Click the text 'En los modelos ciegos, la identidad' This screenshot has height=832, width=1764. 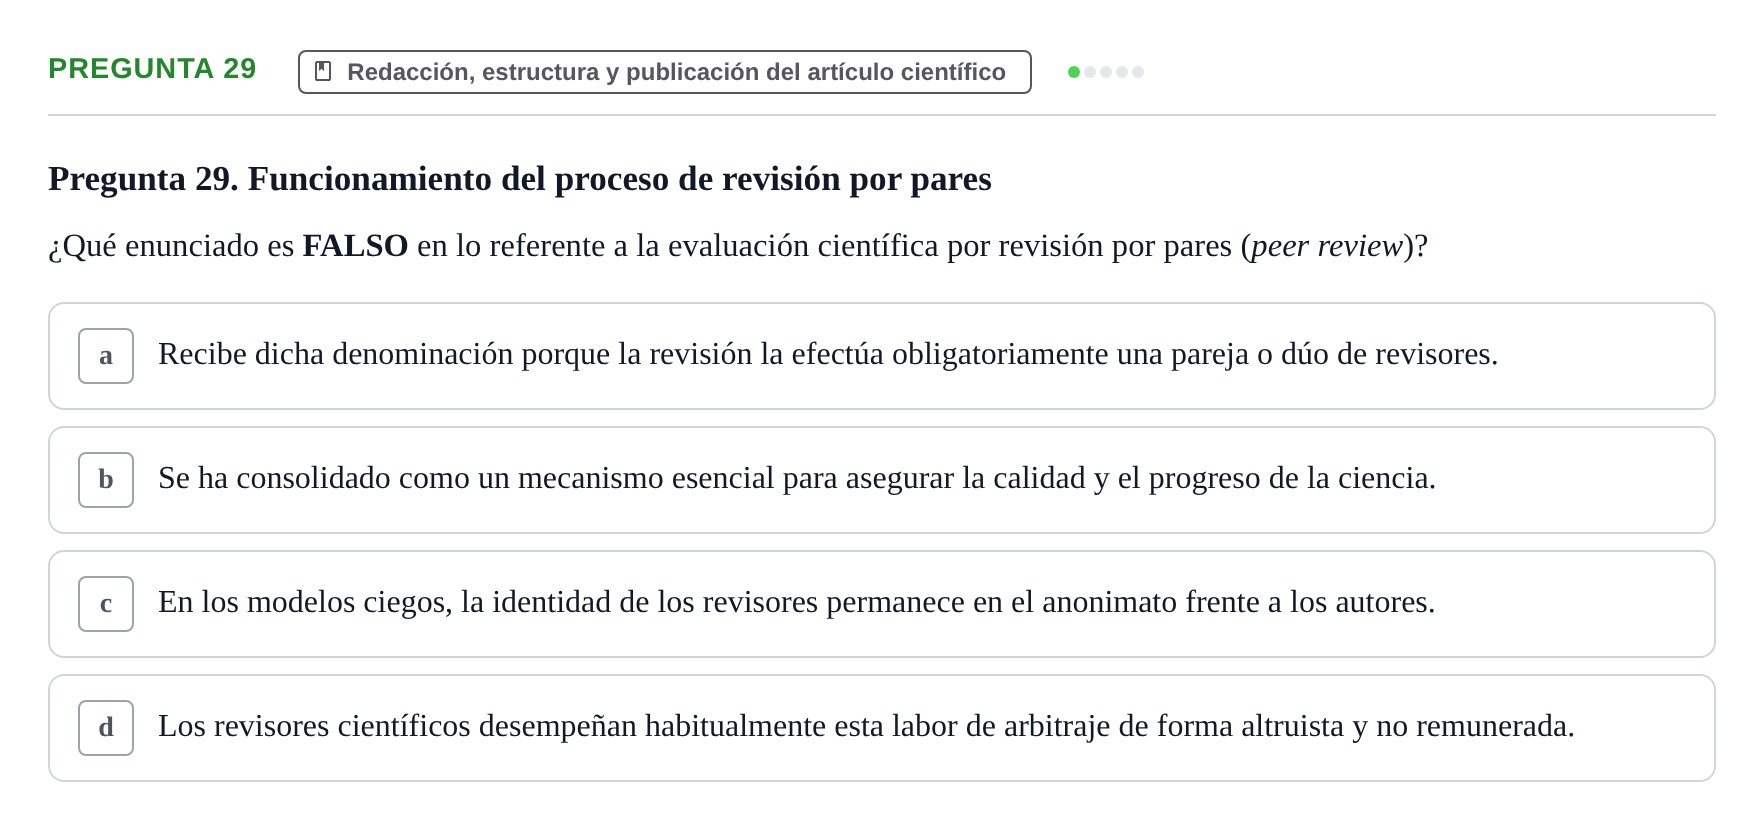point(385,602)
